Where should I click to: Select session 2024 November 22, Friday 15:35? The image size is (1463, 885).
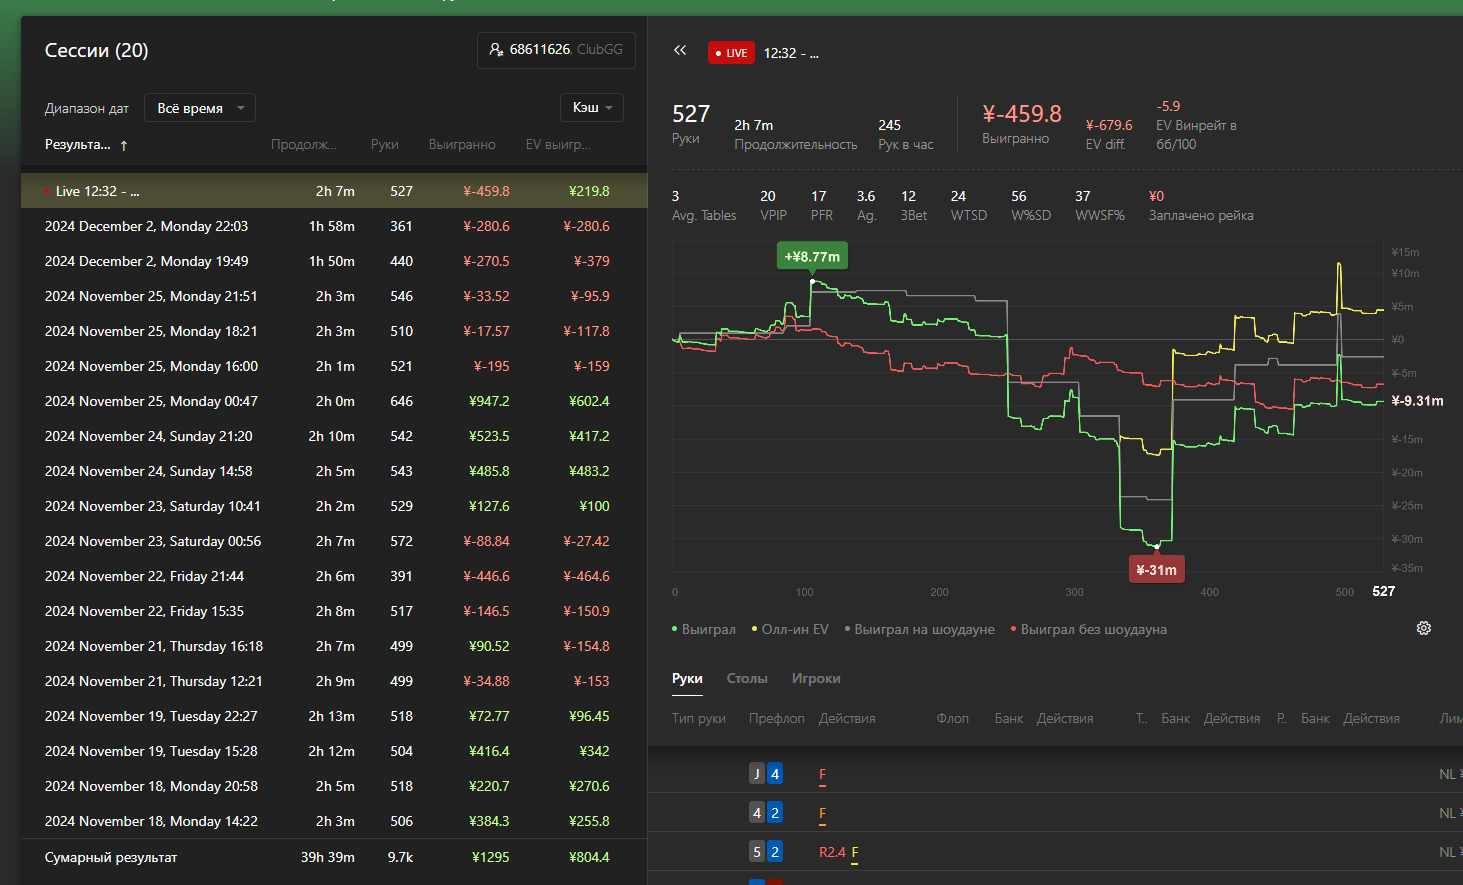pos(334,611)
